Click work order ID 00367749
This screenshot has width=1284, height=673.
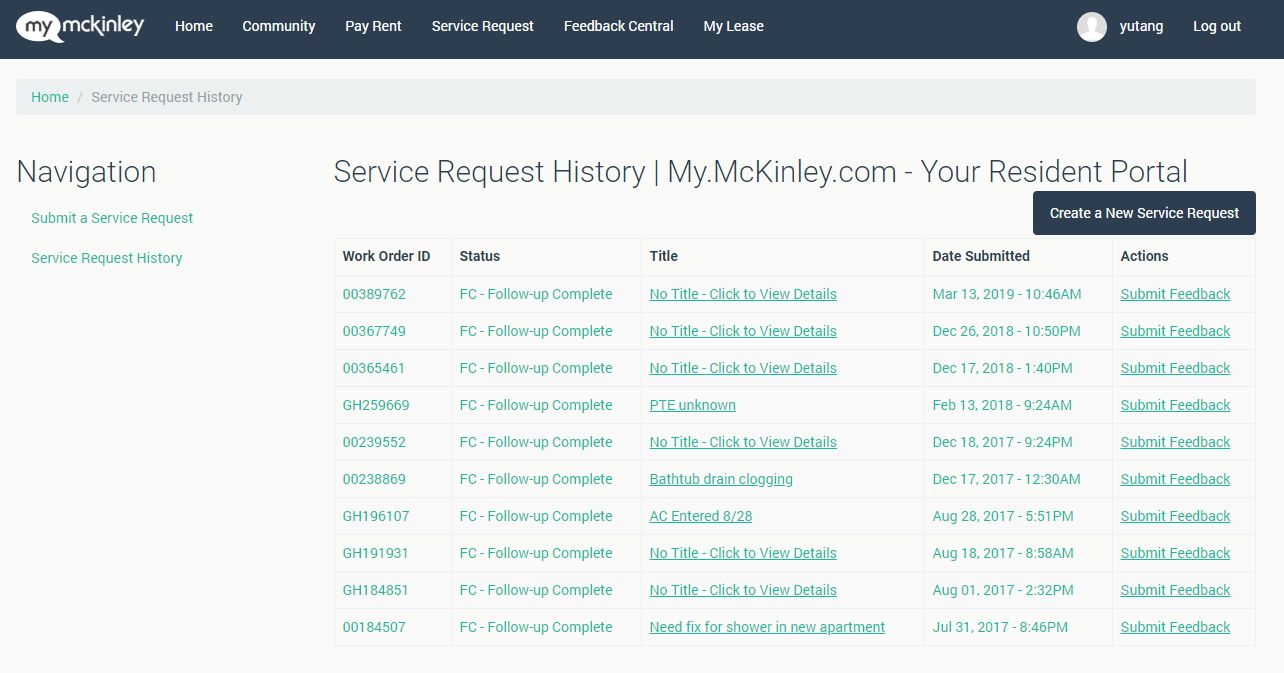(374, 331)
